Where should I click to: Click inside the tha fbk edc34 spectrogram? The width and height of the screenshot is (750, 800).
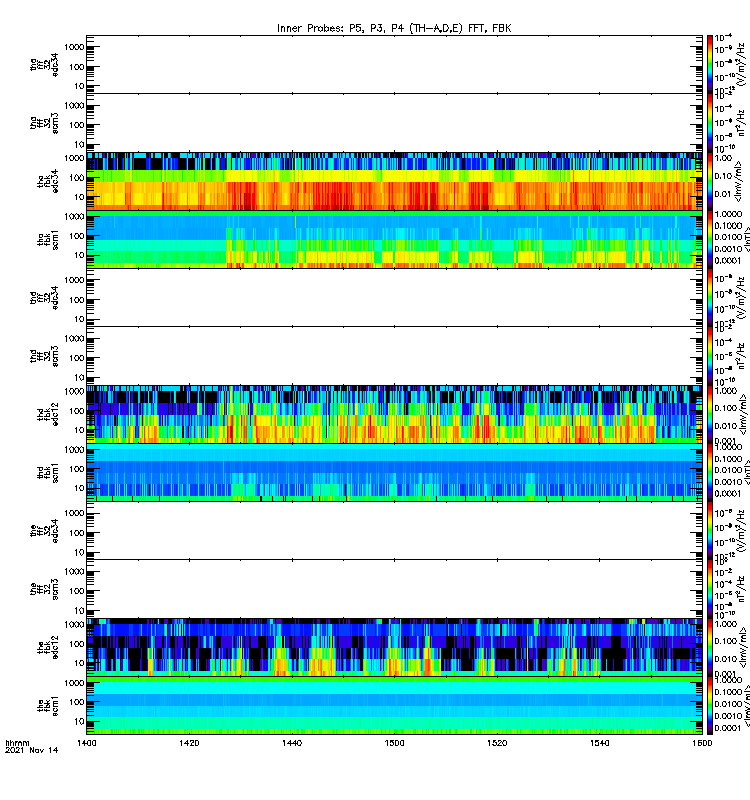pos(394,181)
